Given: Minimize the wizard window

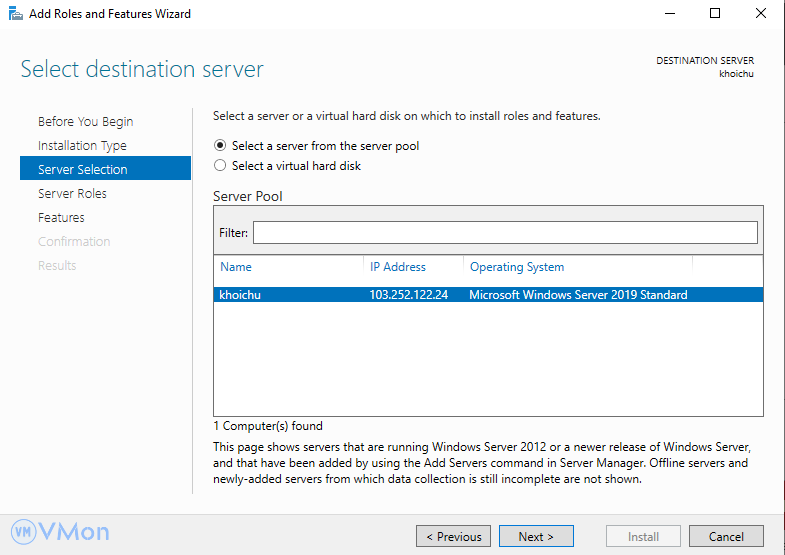Looking at the screenshot, I should 671,14.
